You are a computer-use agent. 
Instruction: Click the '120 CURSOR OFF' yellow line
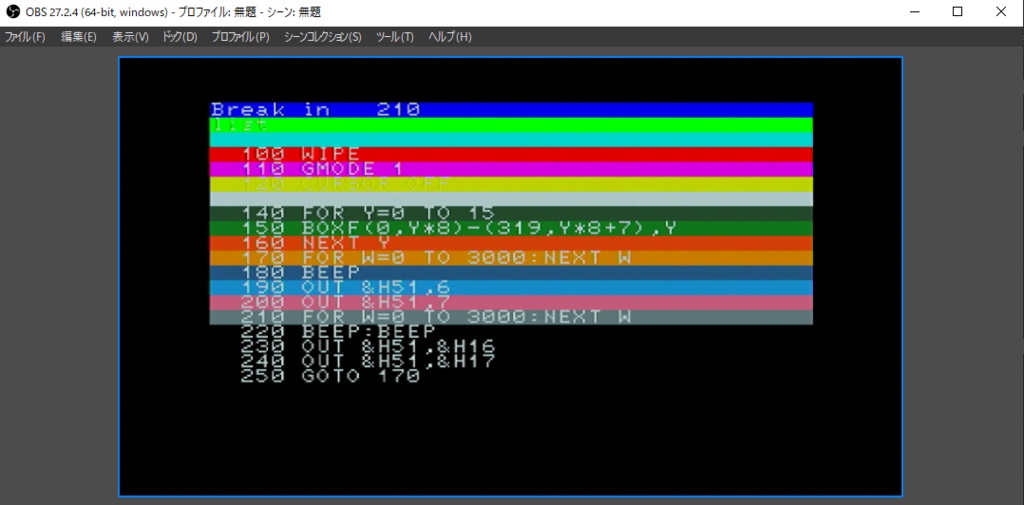coord(511,184)
